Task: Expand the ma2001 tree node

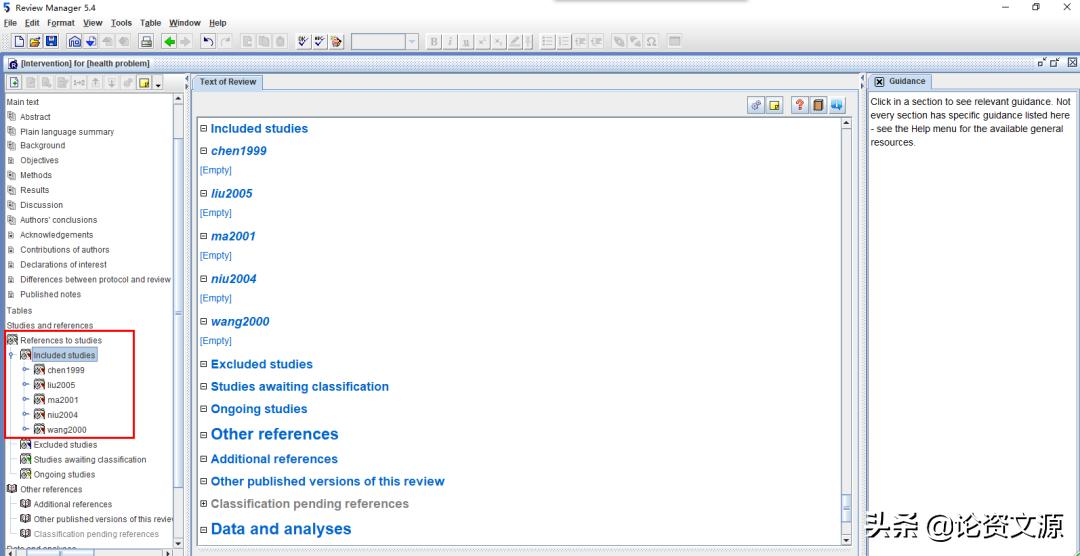Action: (x=26, y=400)
